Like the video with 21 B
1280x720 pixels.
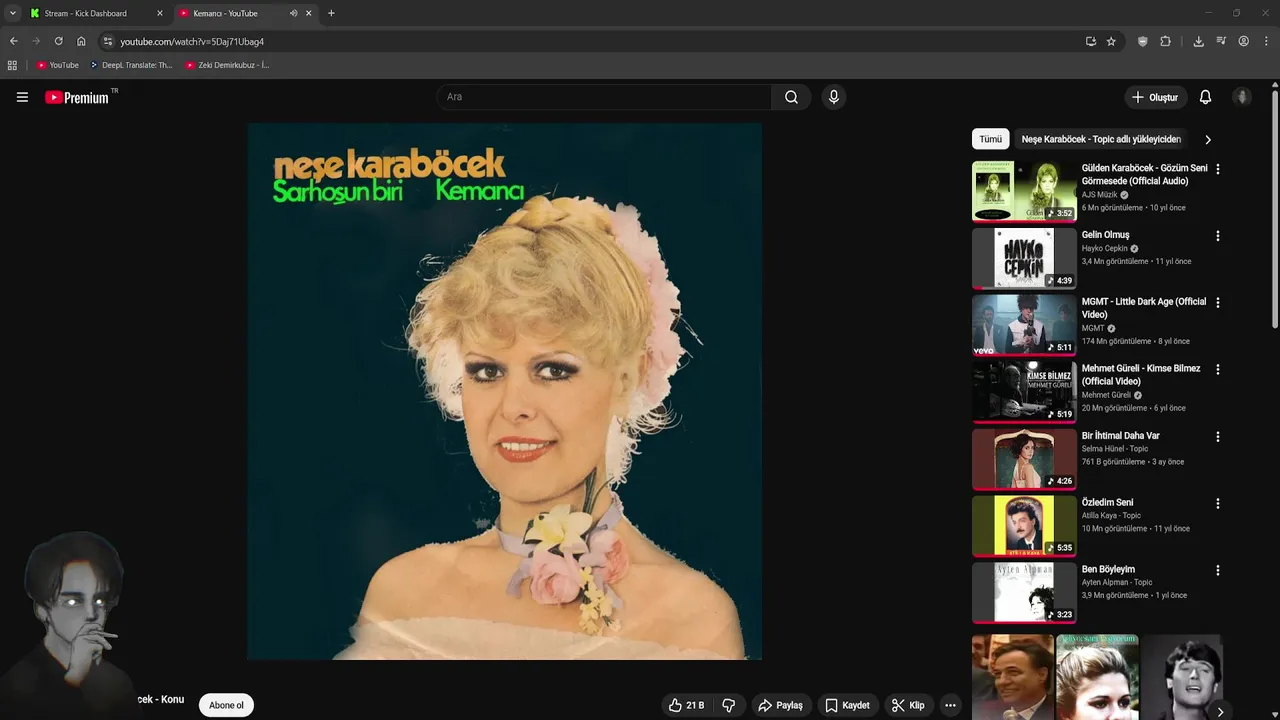pyautogui.click(x=686, y=705)
